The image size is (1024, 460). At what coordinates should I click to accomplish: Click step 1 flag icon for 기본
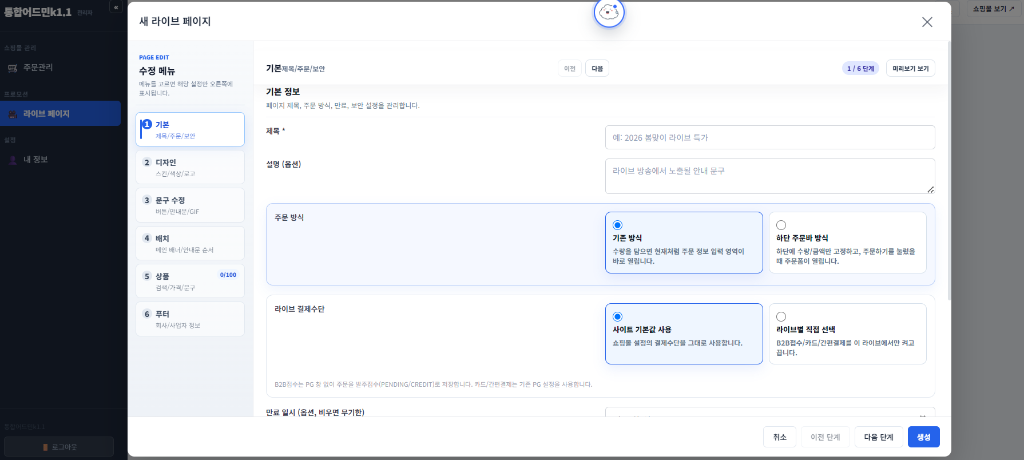coord(147,124)
